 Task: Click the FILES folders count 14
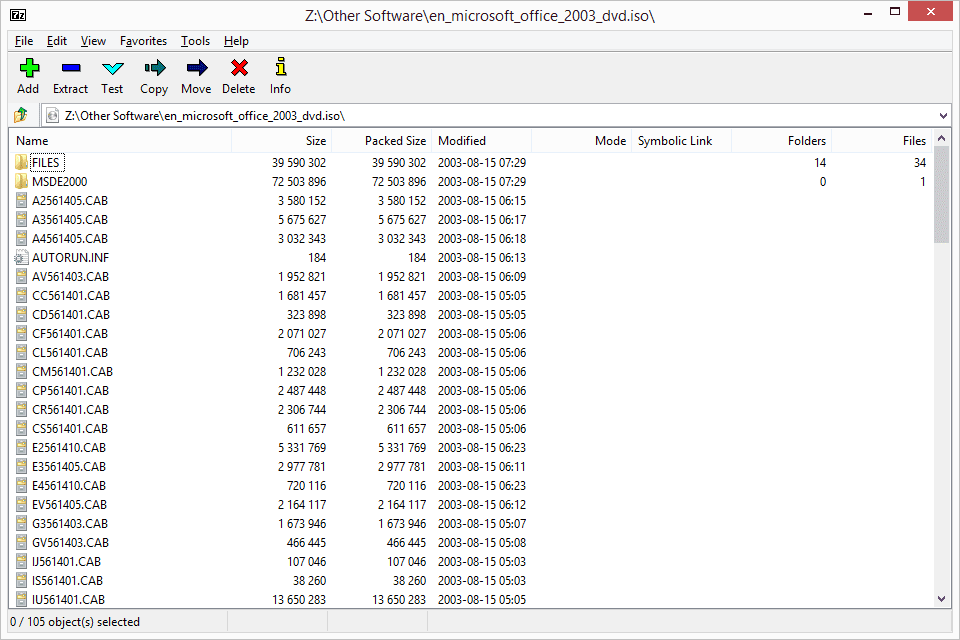tap(820, 163)
